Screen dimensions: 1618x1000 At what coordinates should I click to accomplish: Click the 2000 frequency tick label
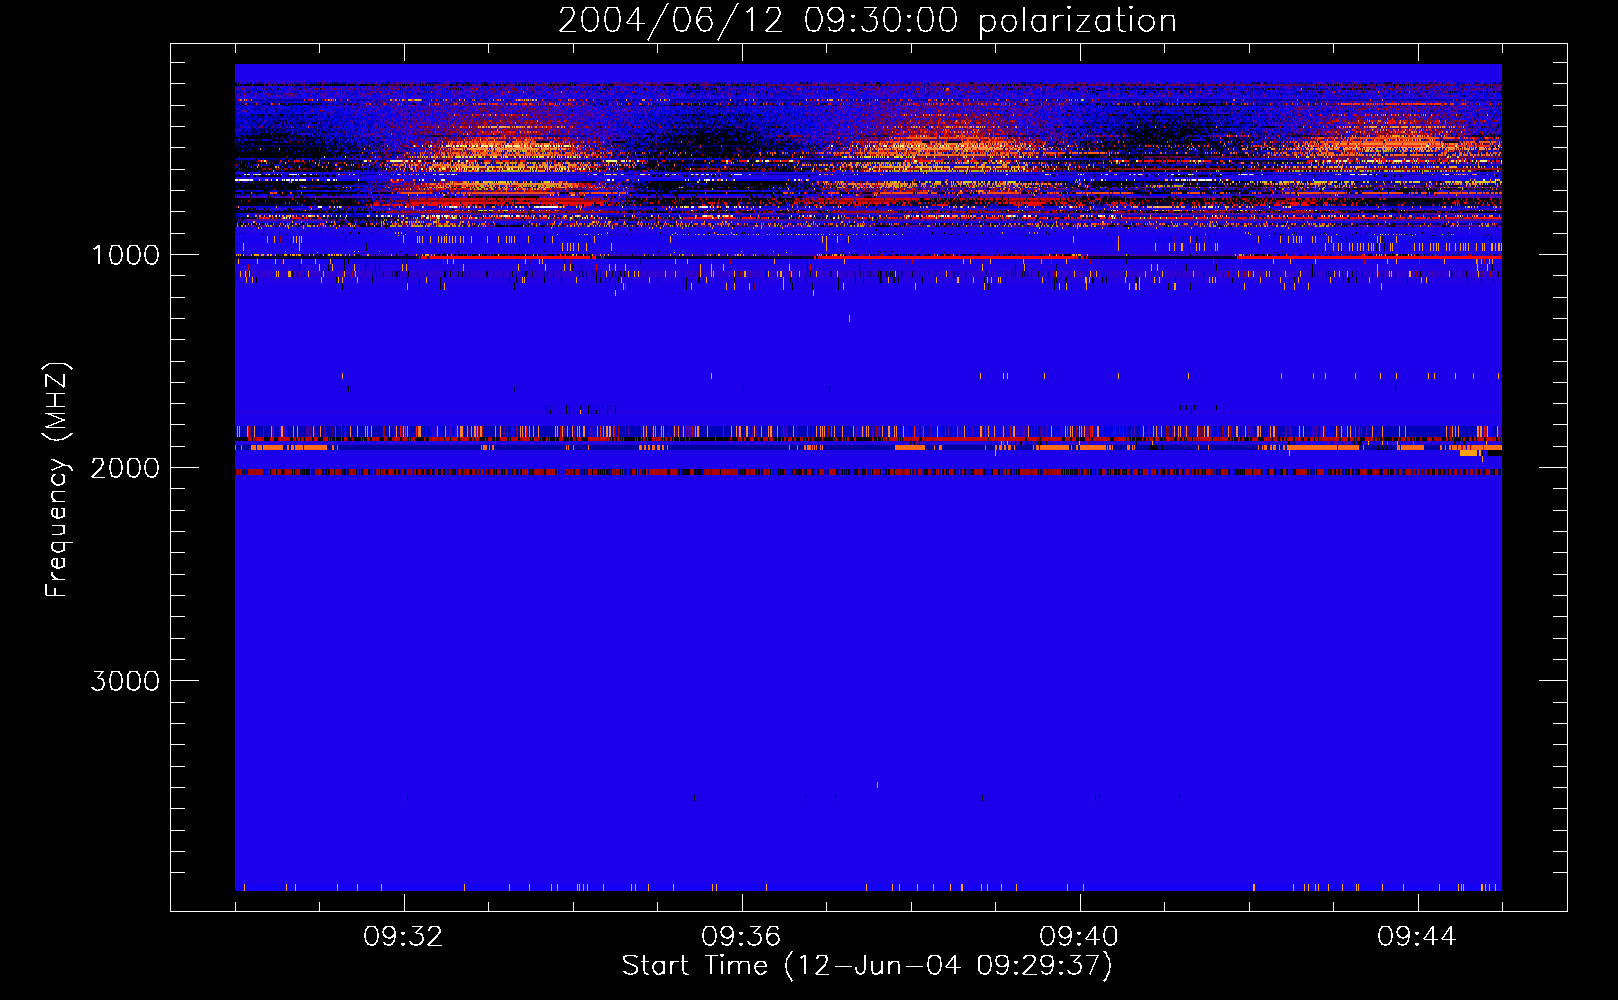click(x=125, y=468)
